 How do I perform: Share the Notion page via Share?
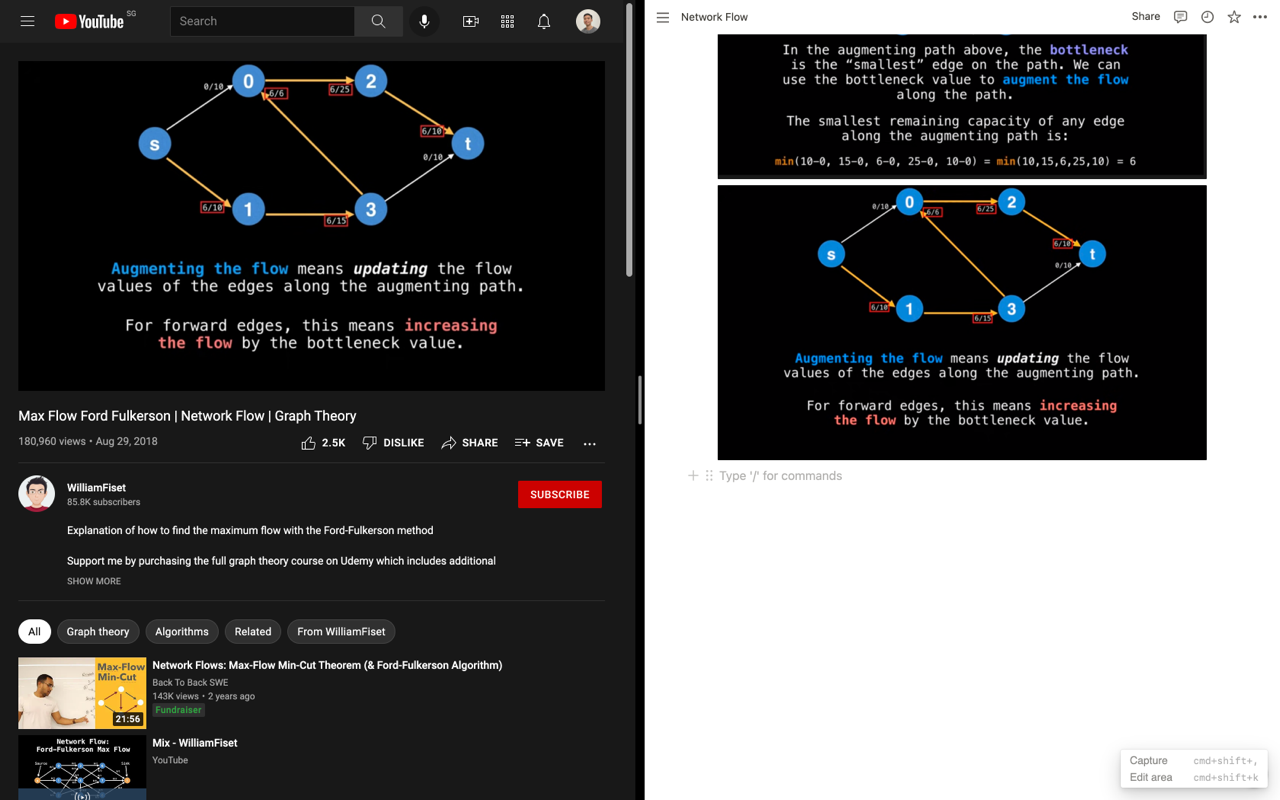(1146, 17)
